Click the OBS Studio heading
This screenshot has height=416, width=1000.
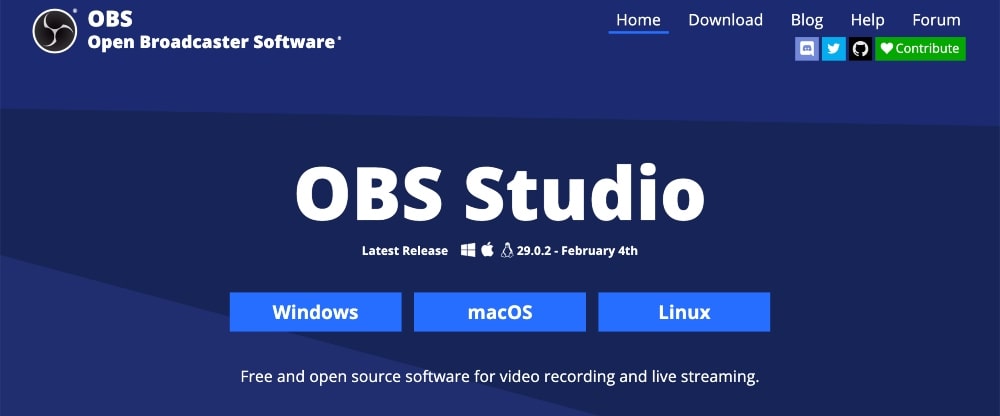[x=500, y=193]
